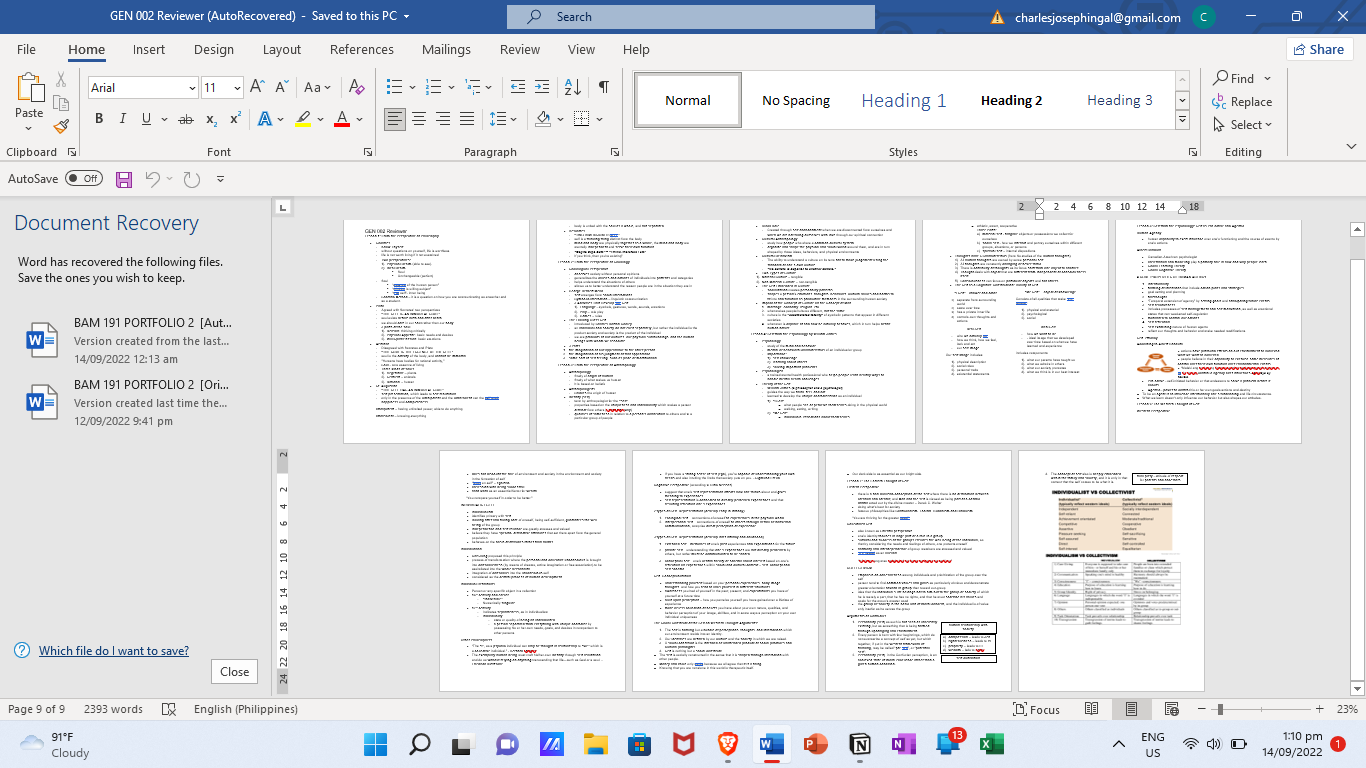Launch Brave browser from the taskbar
The image size is (1366, 768).
(728, 745)
